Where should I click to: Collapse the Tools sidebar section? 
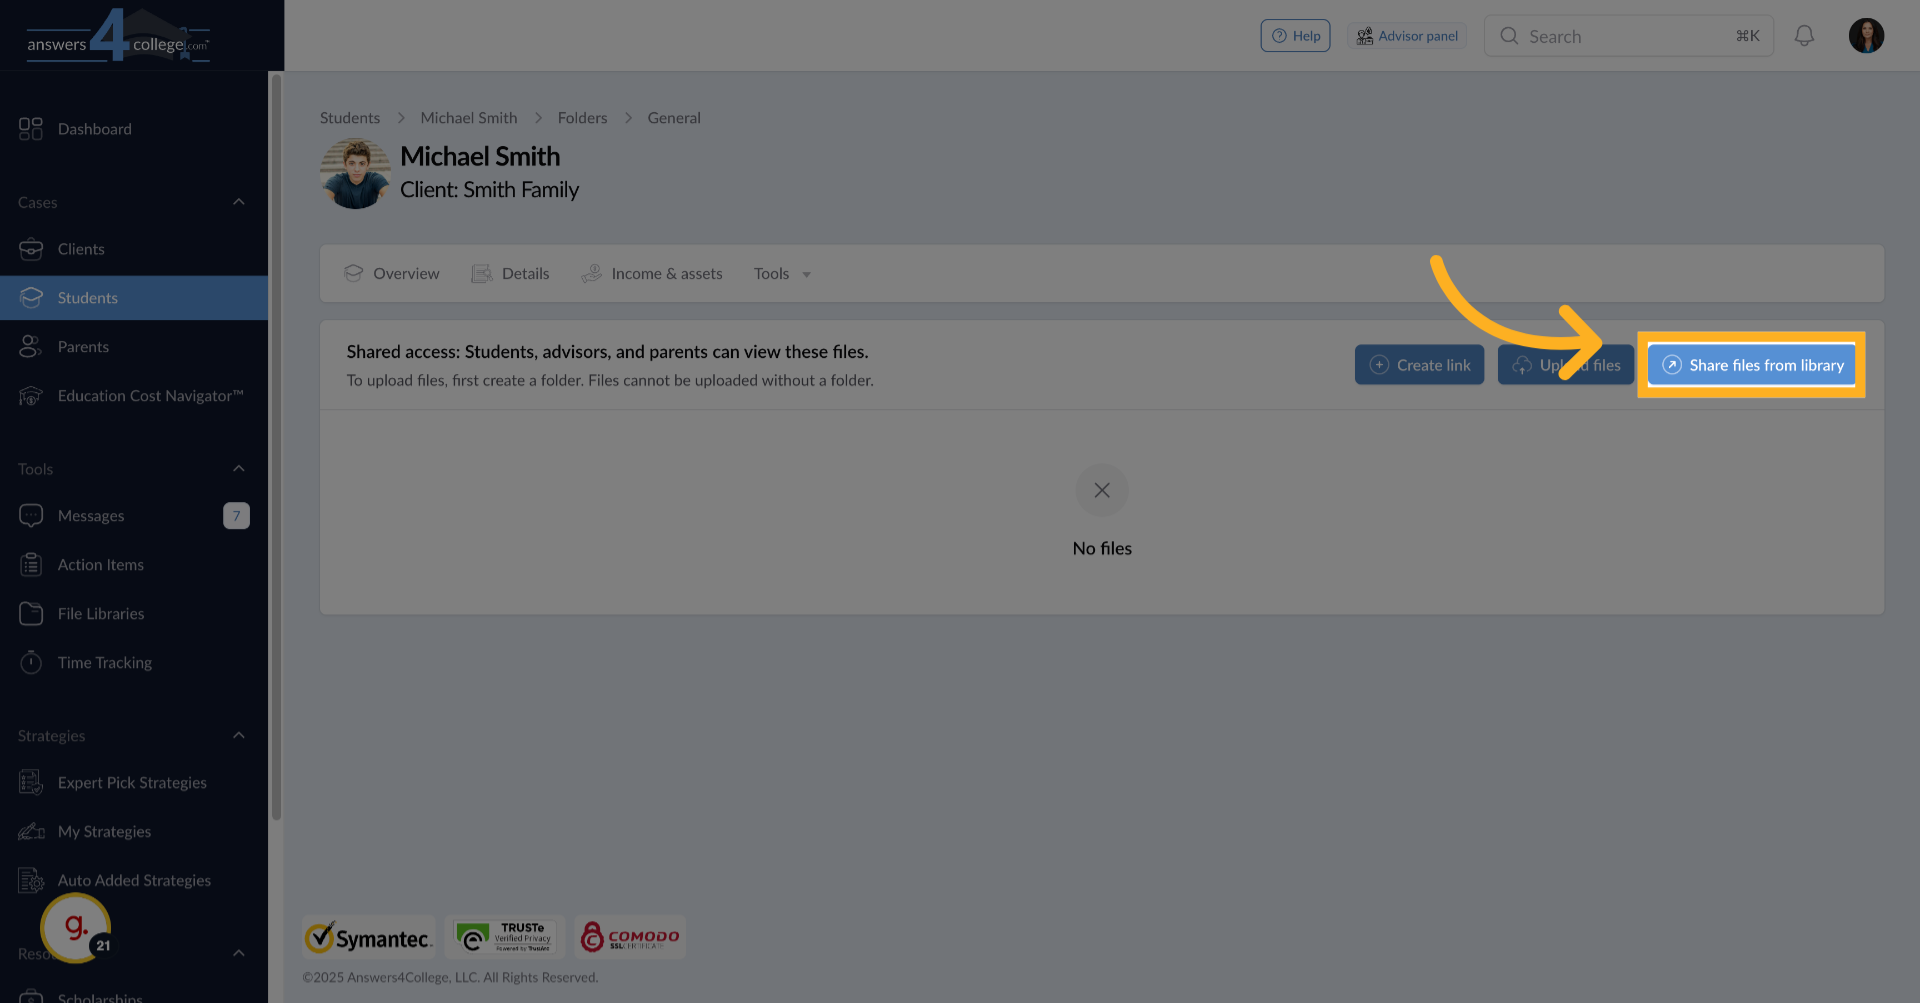pos(239,469)
